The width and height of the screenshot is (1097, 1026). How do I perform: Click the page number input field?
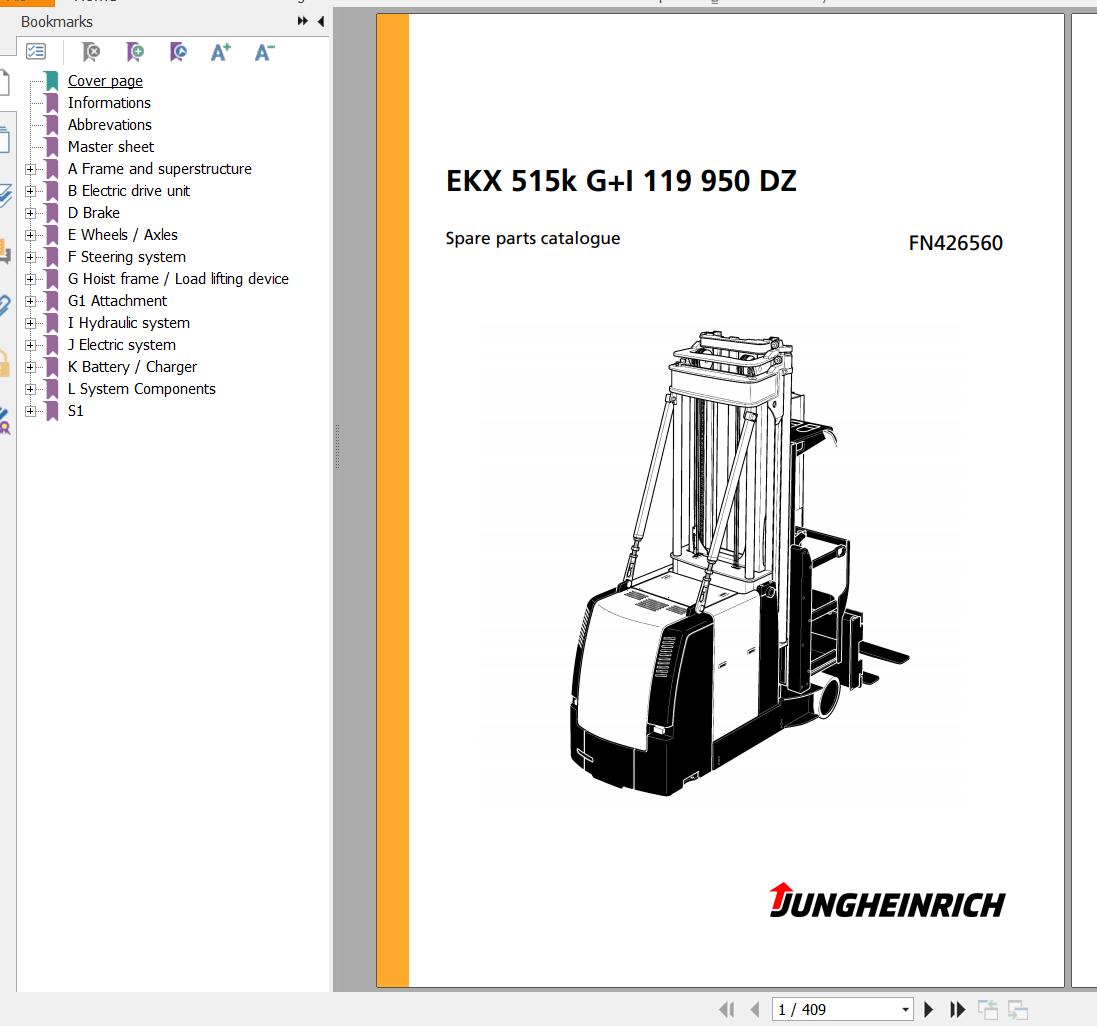(835, 1009)
